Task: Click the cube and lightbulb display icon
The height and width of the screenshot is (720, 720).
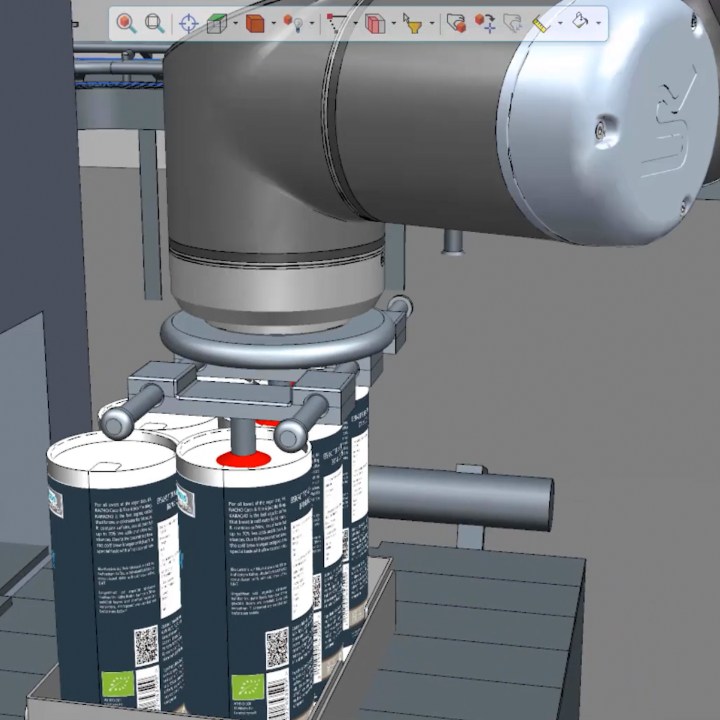Action: [x=293, y=23]
